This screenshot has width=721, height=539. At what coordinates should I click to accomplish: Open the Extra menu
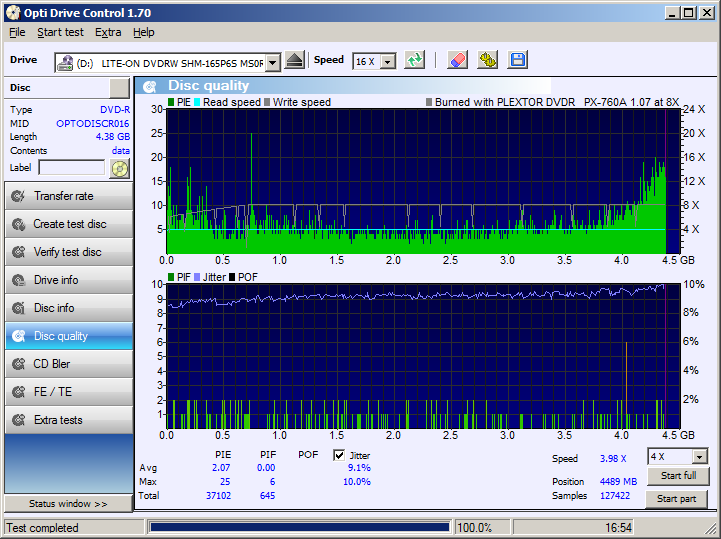point(108,32)
